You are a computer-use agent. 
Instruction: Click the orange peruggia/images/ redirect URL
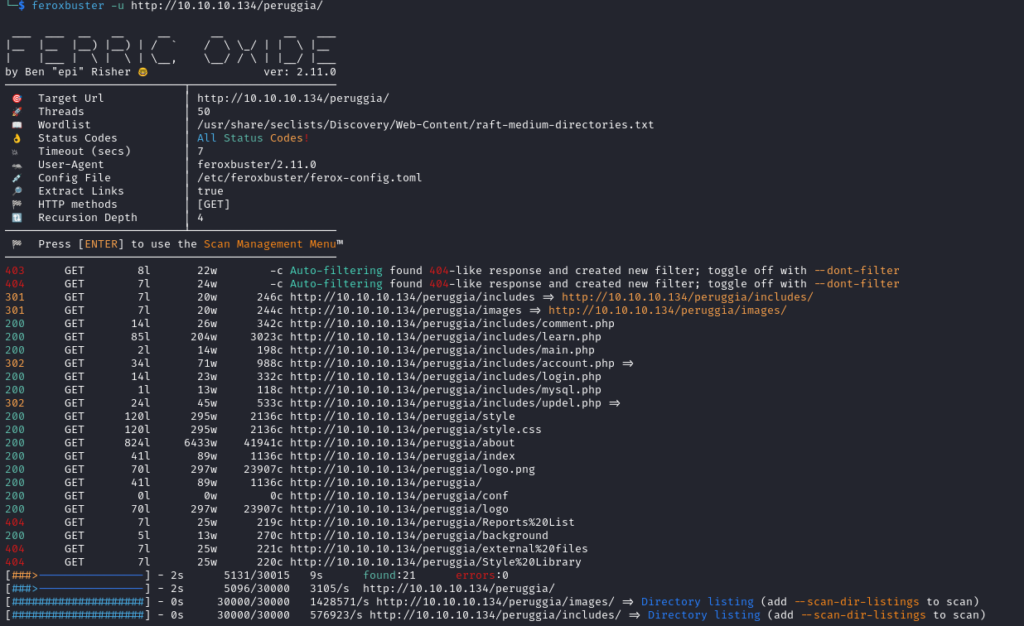click(x=667, y=310)
